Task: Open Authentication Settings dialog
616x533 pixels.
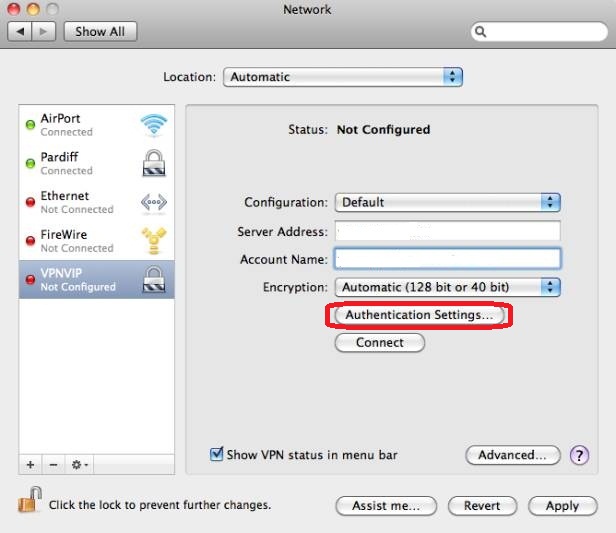Action: coord(419,315)
